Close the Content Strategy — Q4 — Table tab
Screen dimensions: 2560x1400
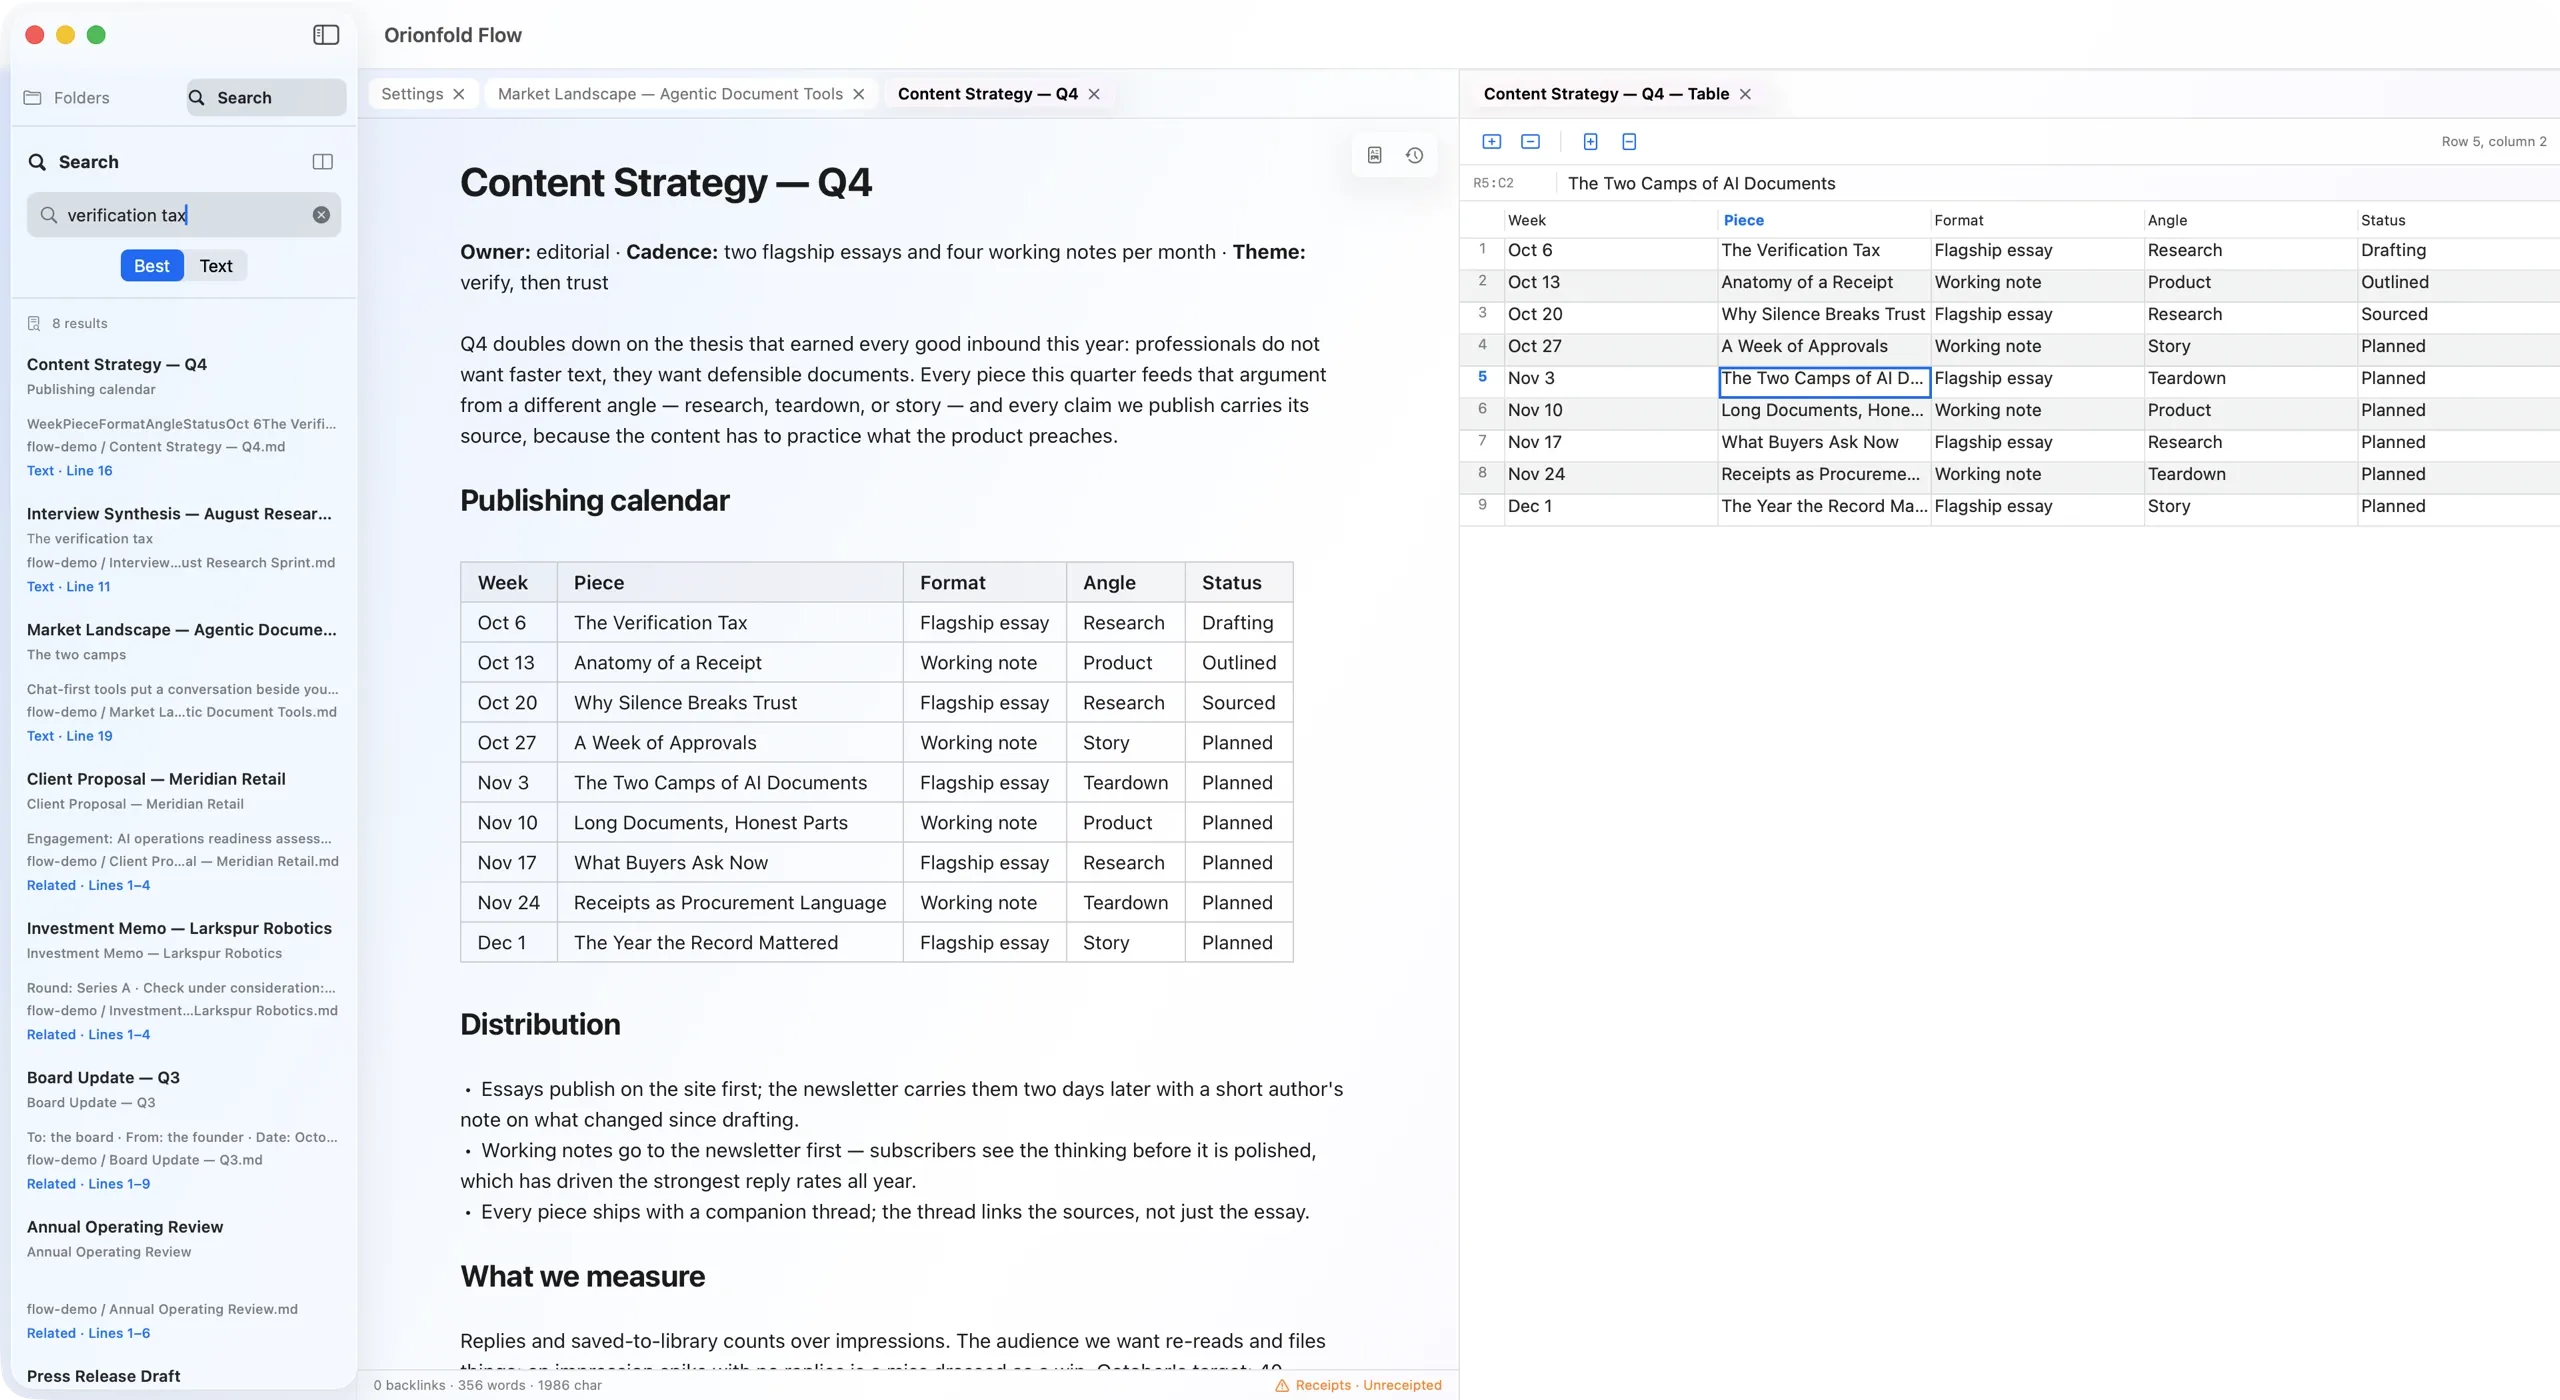coord(1745,94)
